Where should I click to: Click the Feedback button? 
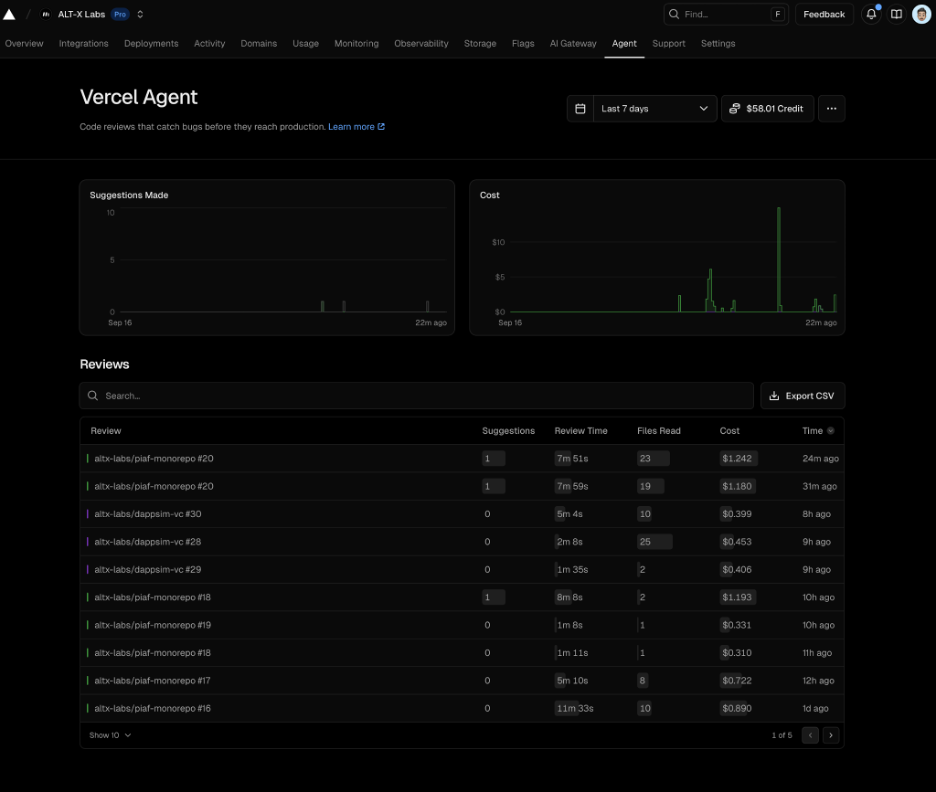(x=824, y=14)
